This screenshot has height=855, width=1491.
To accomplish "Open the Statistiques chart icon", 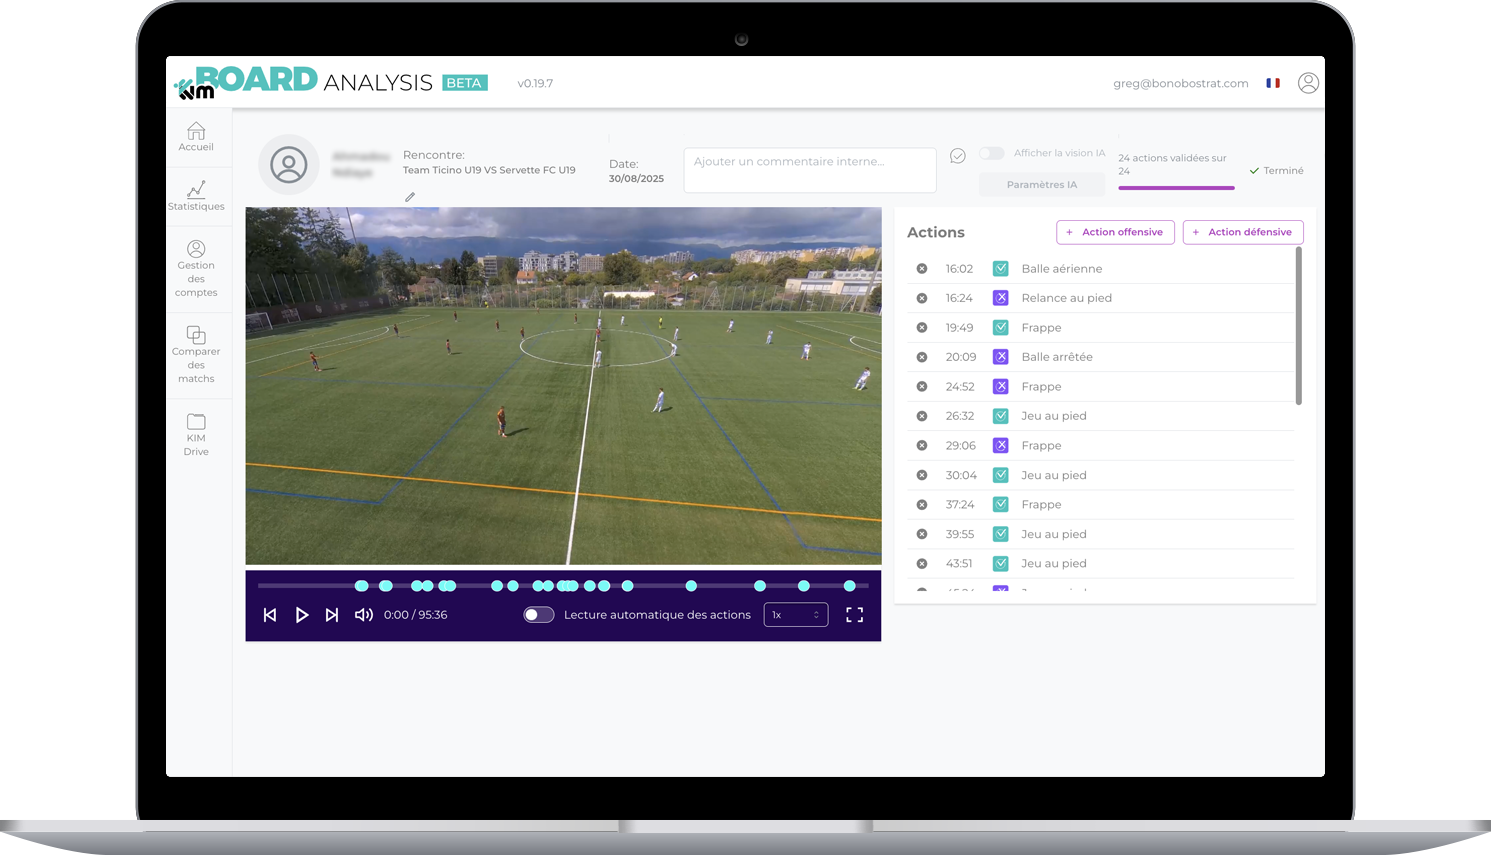I will 196,190.
